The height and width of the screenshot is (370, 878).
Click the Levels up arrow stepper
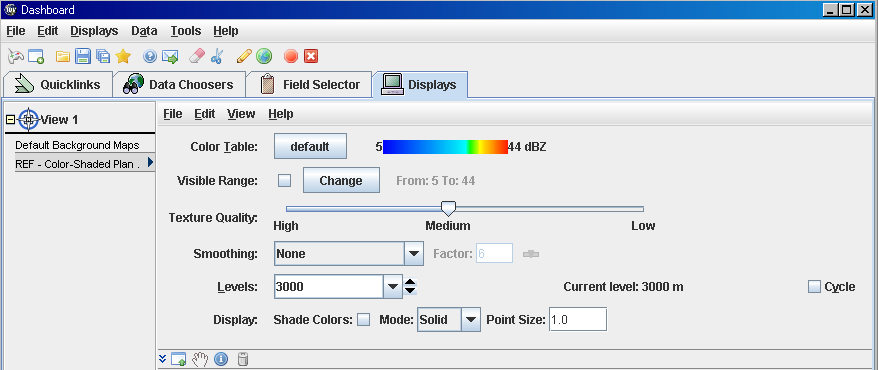[410, 282]
